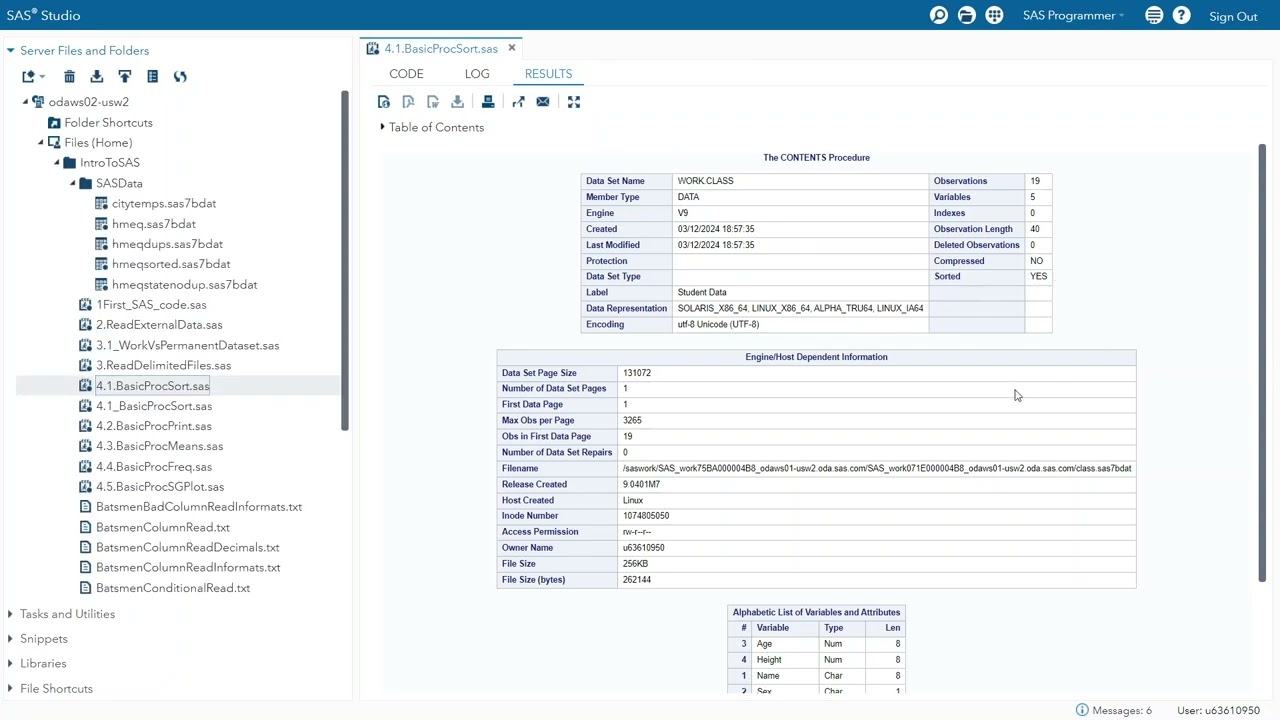Click the download generated data icon in Results toolbar
The width and height of the screenshot is (1280, 720).
pos(457,101)
